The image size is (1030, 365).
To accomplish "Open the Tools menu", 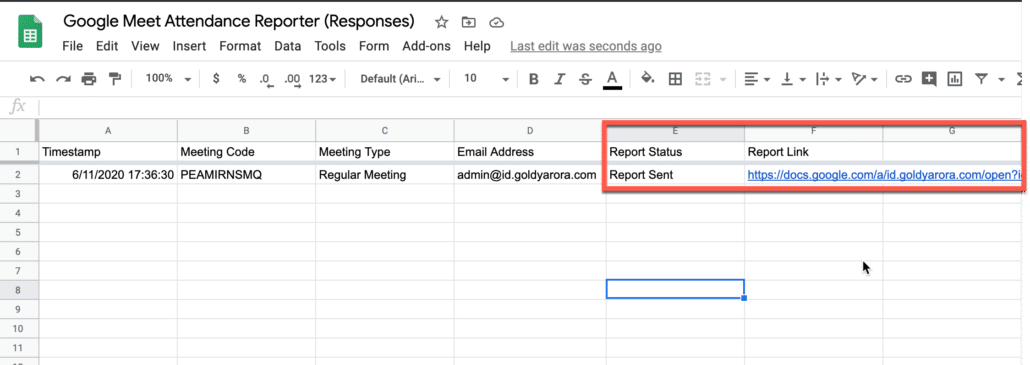I will click(330, 46).
